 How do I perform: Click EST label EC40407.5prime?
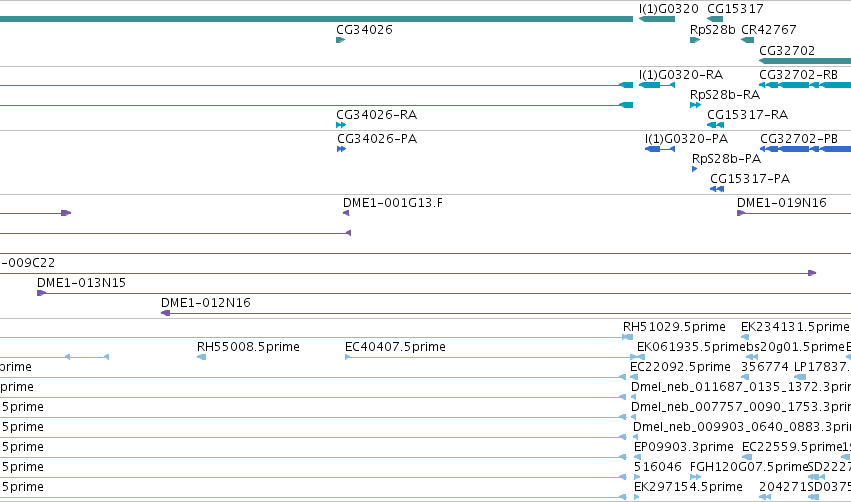395,347
